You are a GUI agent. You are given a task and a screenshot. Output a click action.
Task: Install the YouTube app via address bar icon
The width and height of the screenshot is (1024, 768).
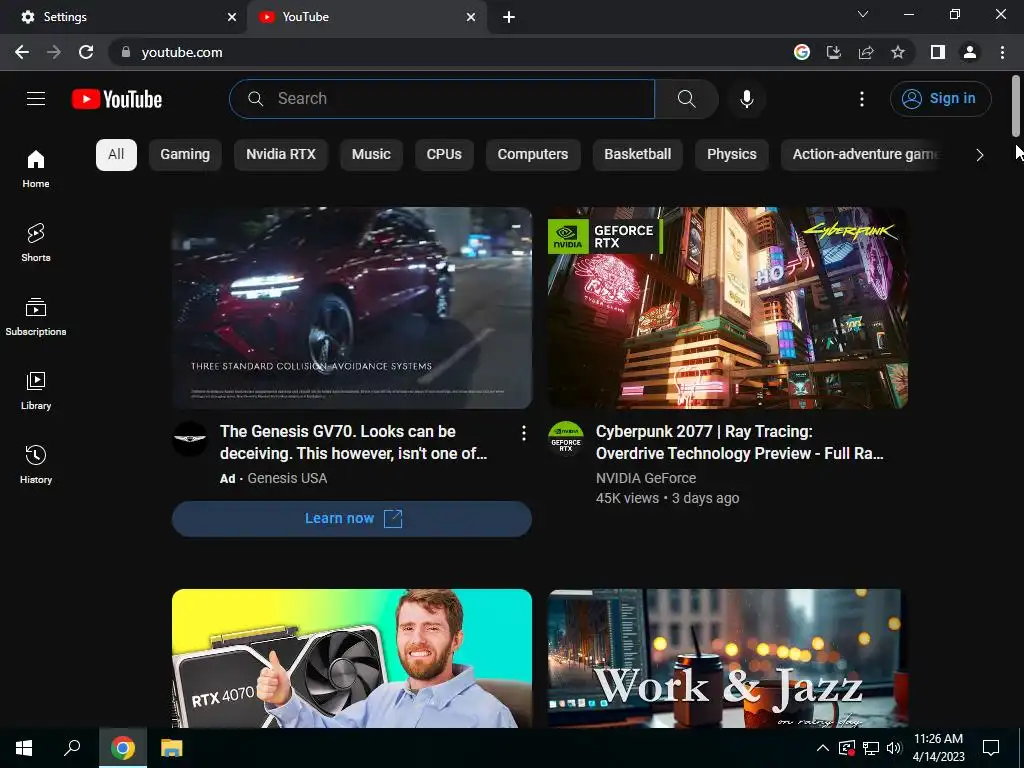pyautogui.click(x=833, y=52)
